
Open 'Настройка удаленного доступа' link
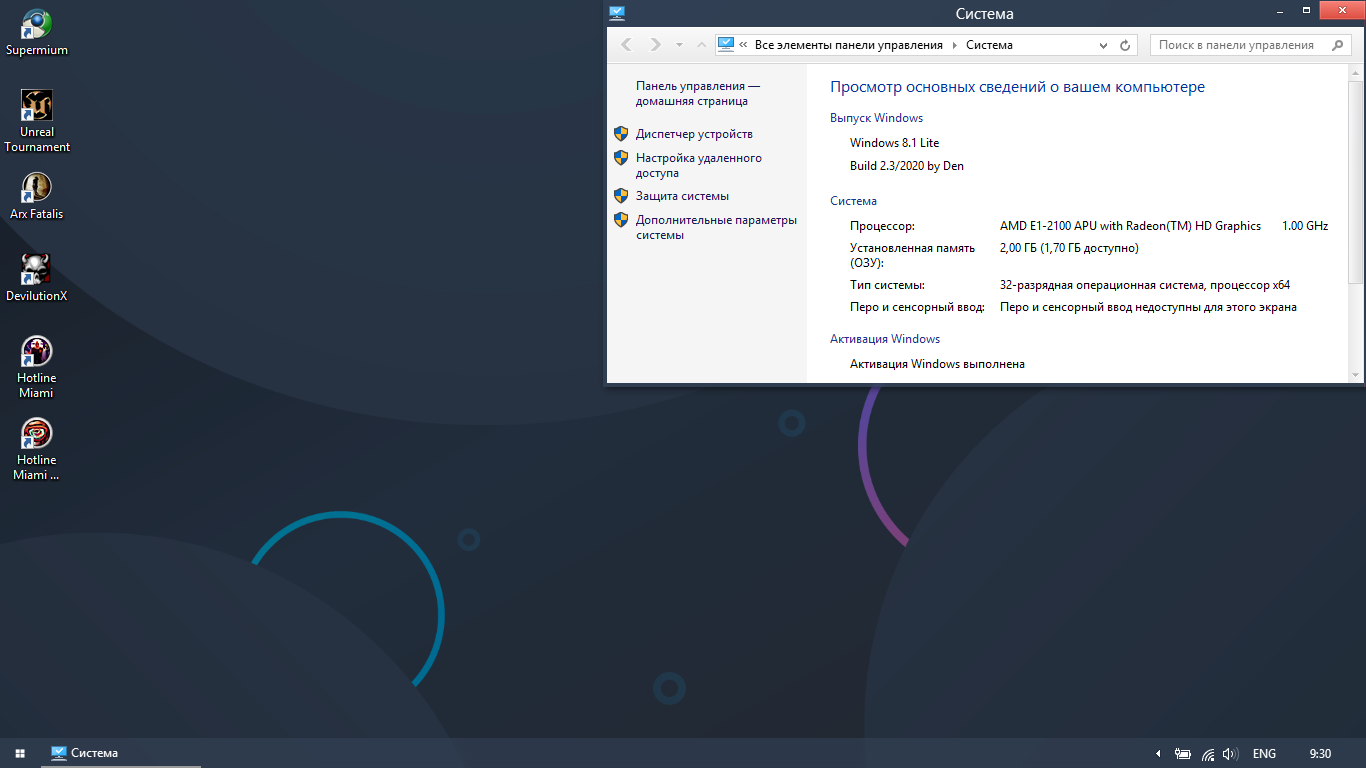click(x=699, y=165)
